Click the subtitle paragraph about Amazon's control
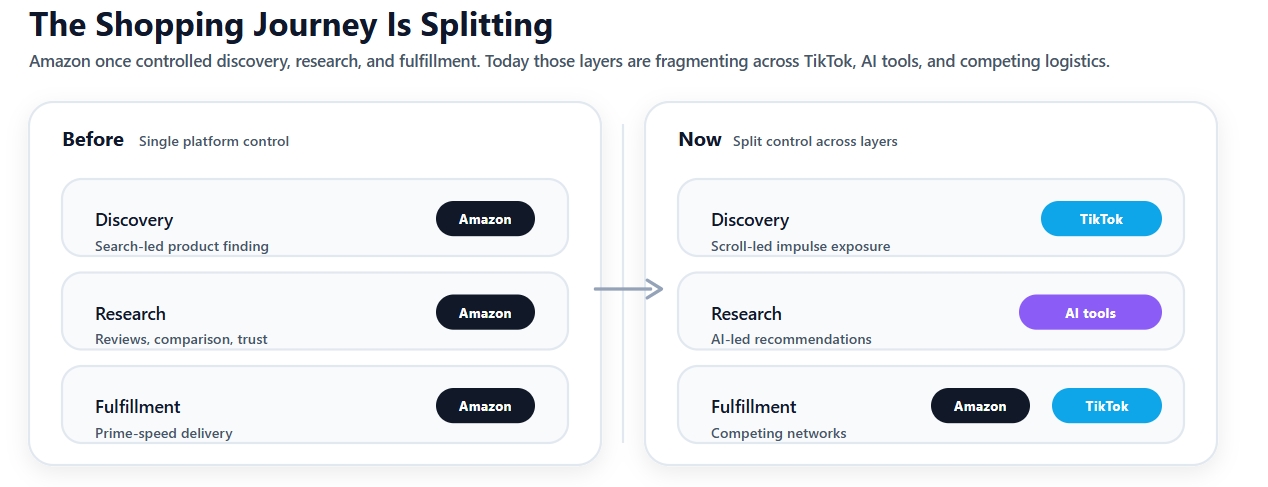The image size is (1268, 487). [x=569, y=62]
